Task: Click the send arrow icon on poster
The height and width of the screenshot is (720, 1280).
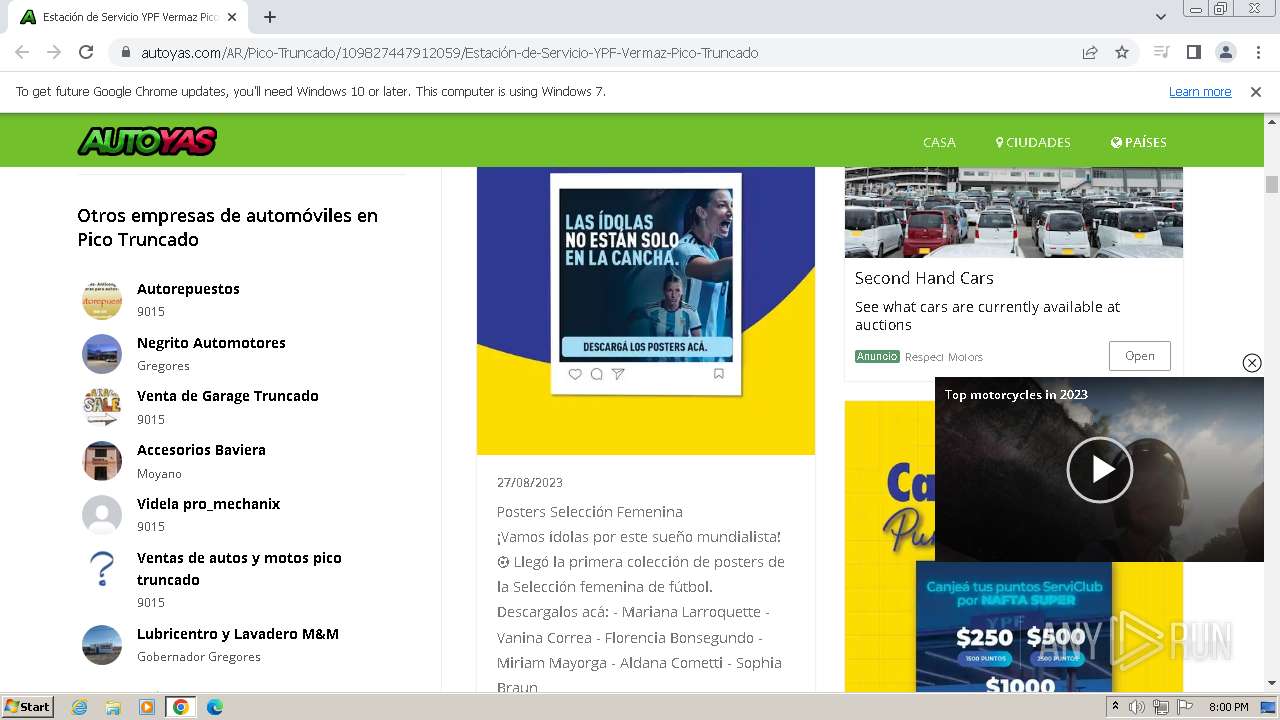Action: pos(618,374)
